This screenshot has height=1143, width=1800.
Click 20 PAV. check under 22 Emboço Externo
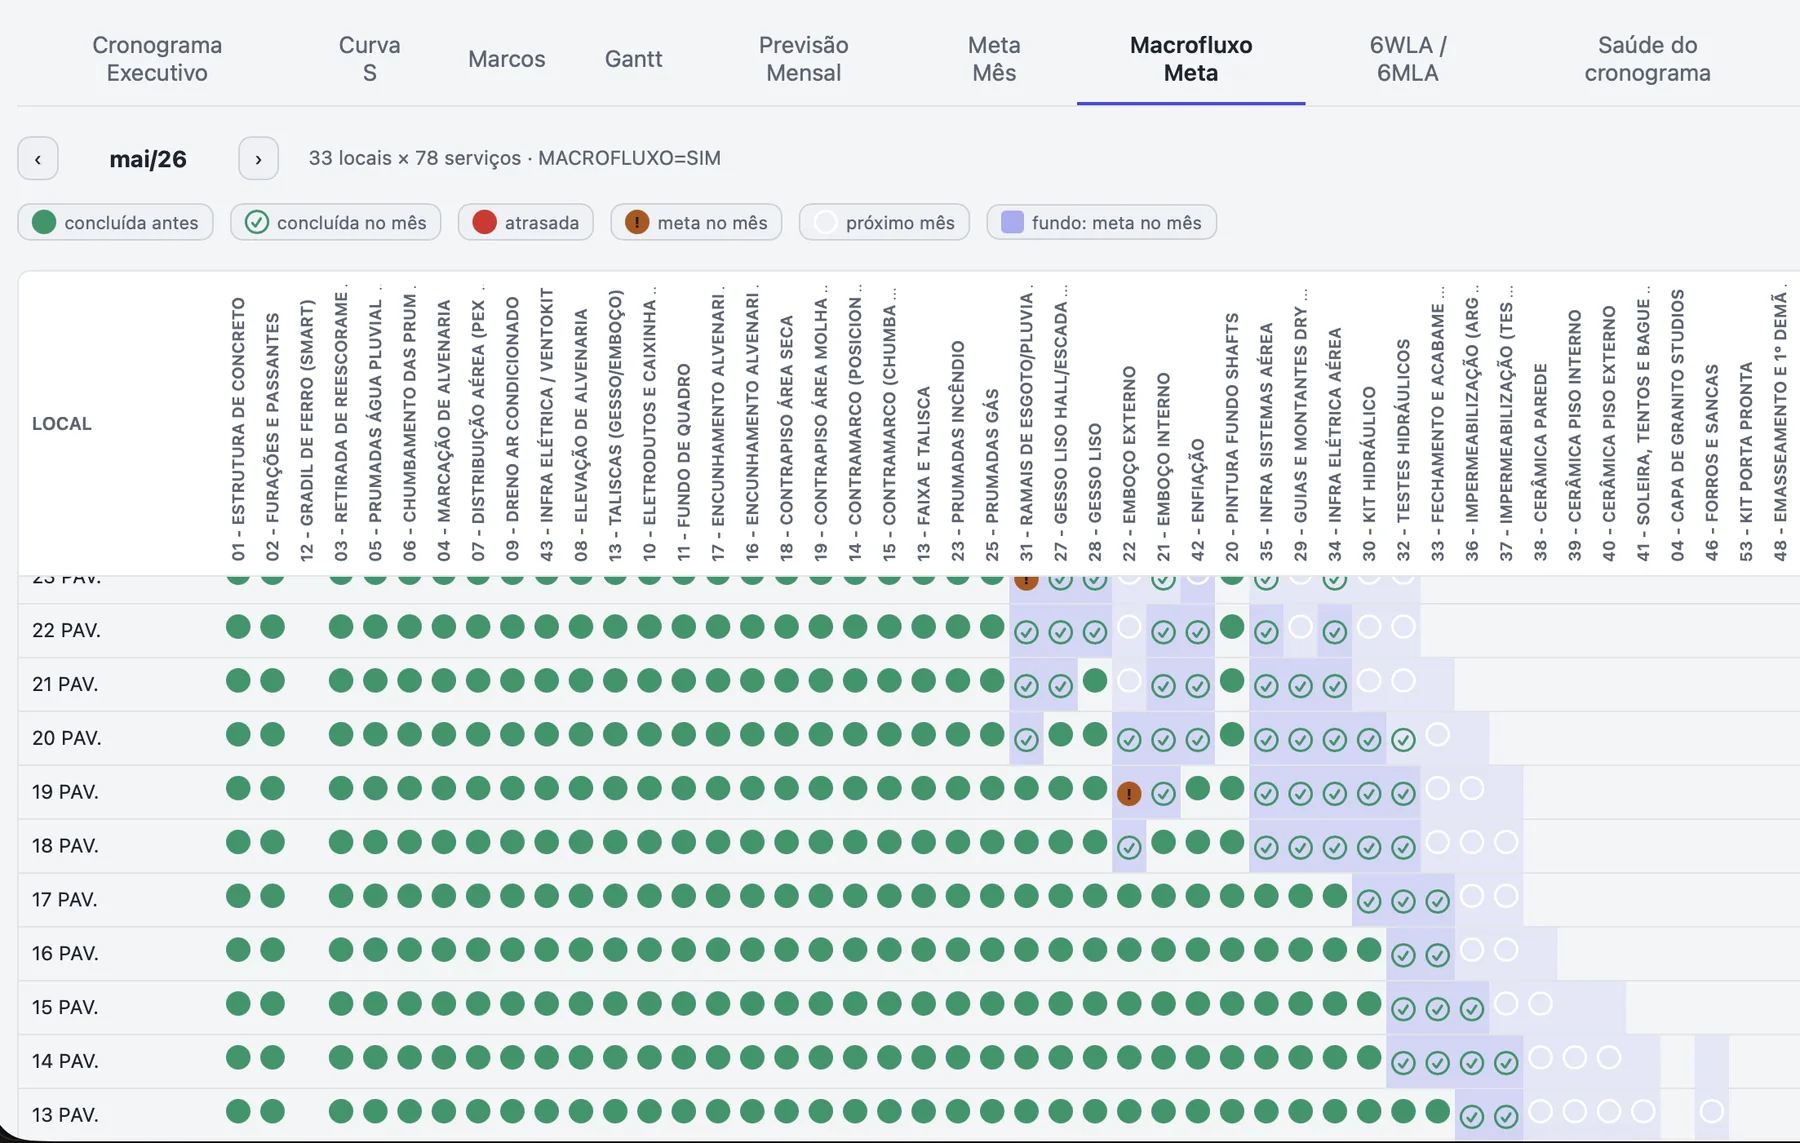tap(1129, 739)
